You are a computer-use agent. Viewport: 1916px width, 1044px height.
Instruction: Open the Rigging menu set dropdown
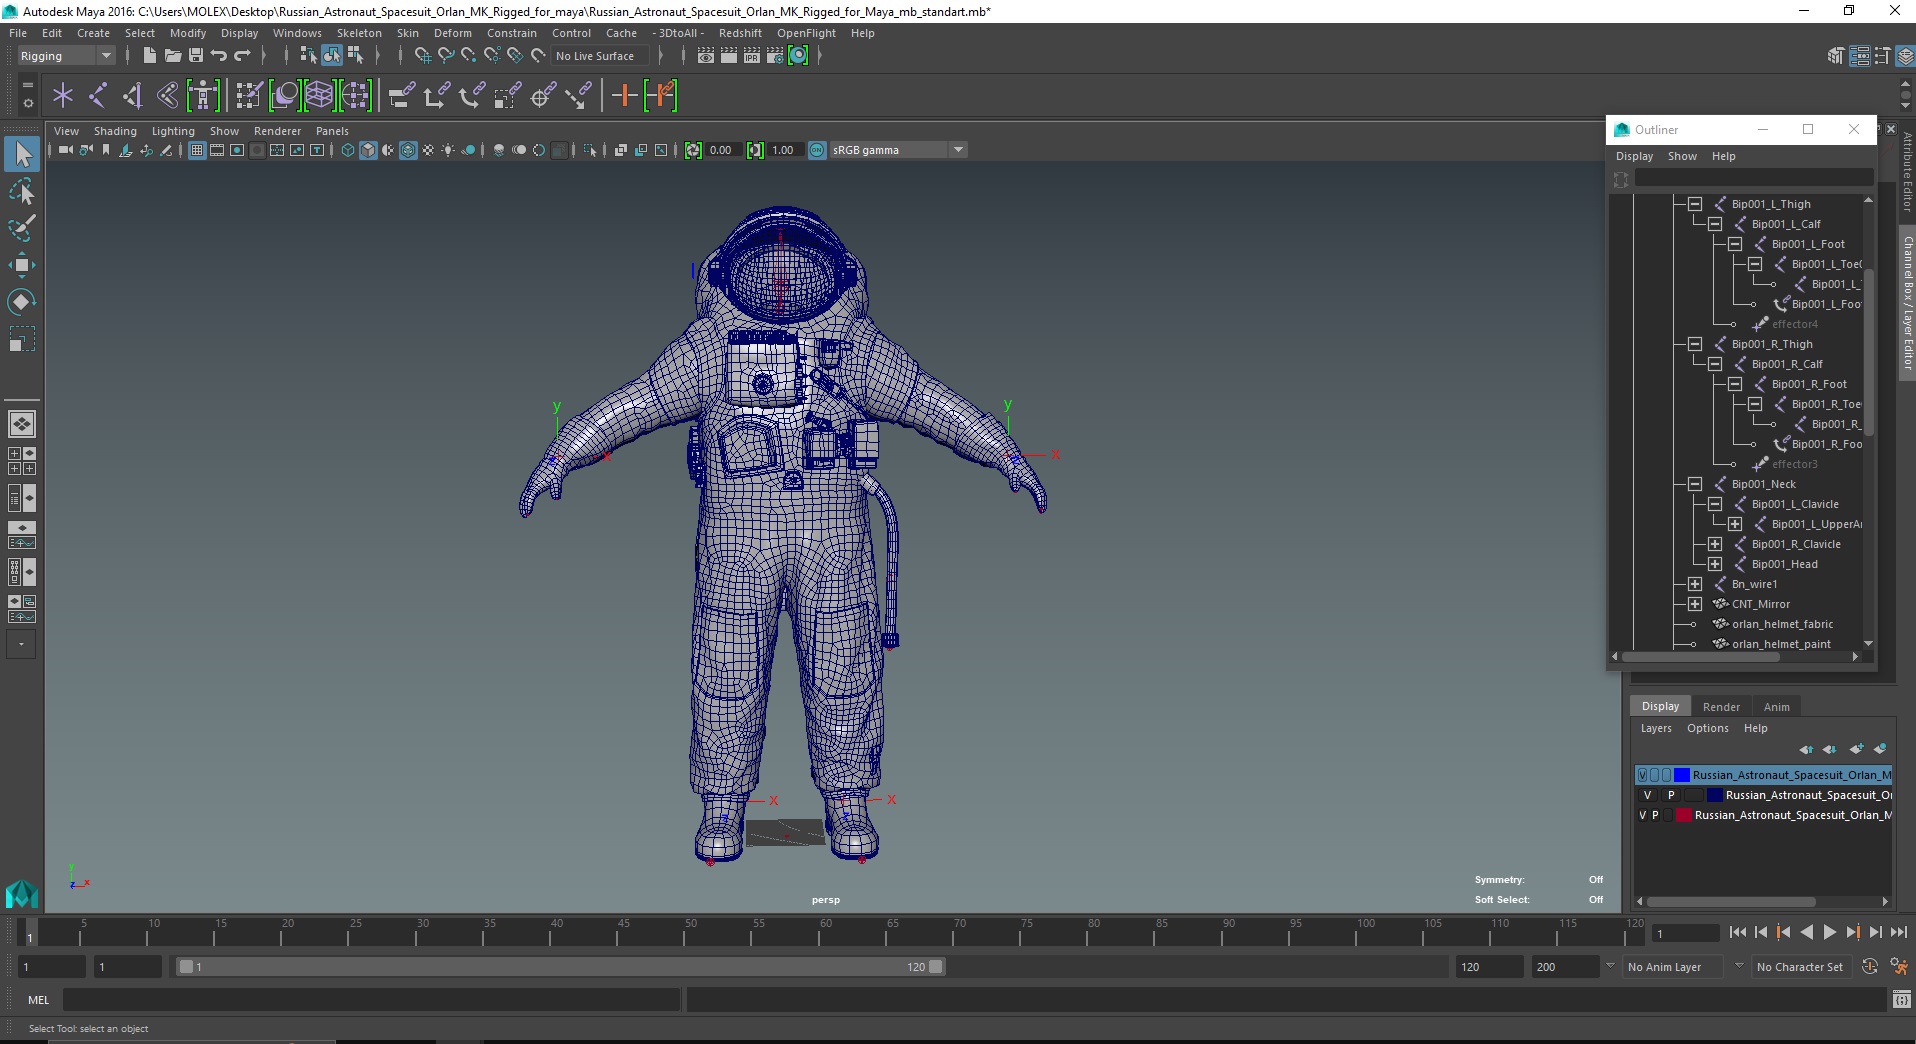pyautogui.click(x=66, y=56)
